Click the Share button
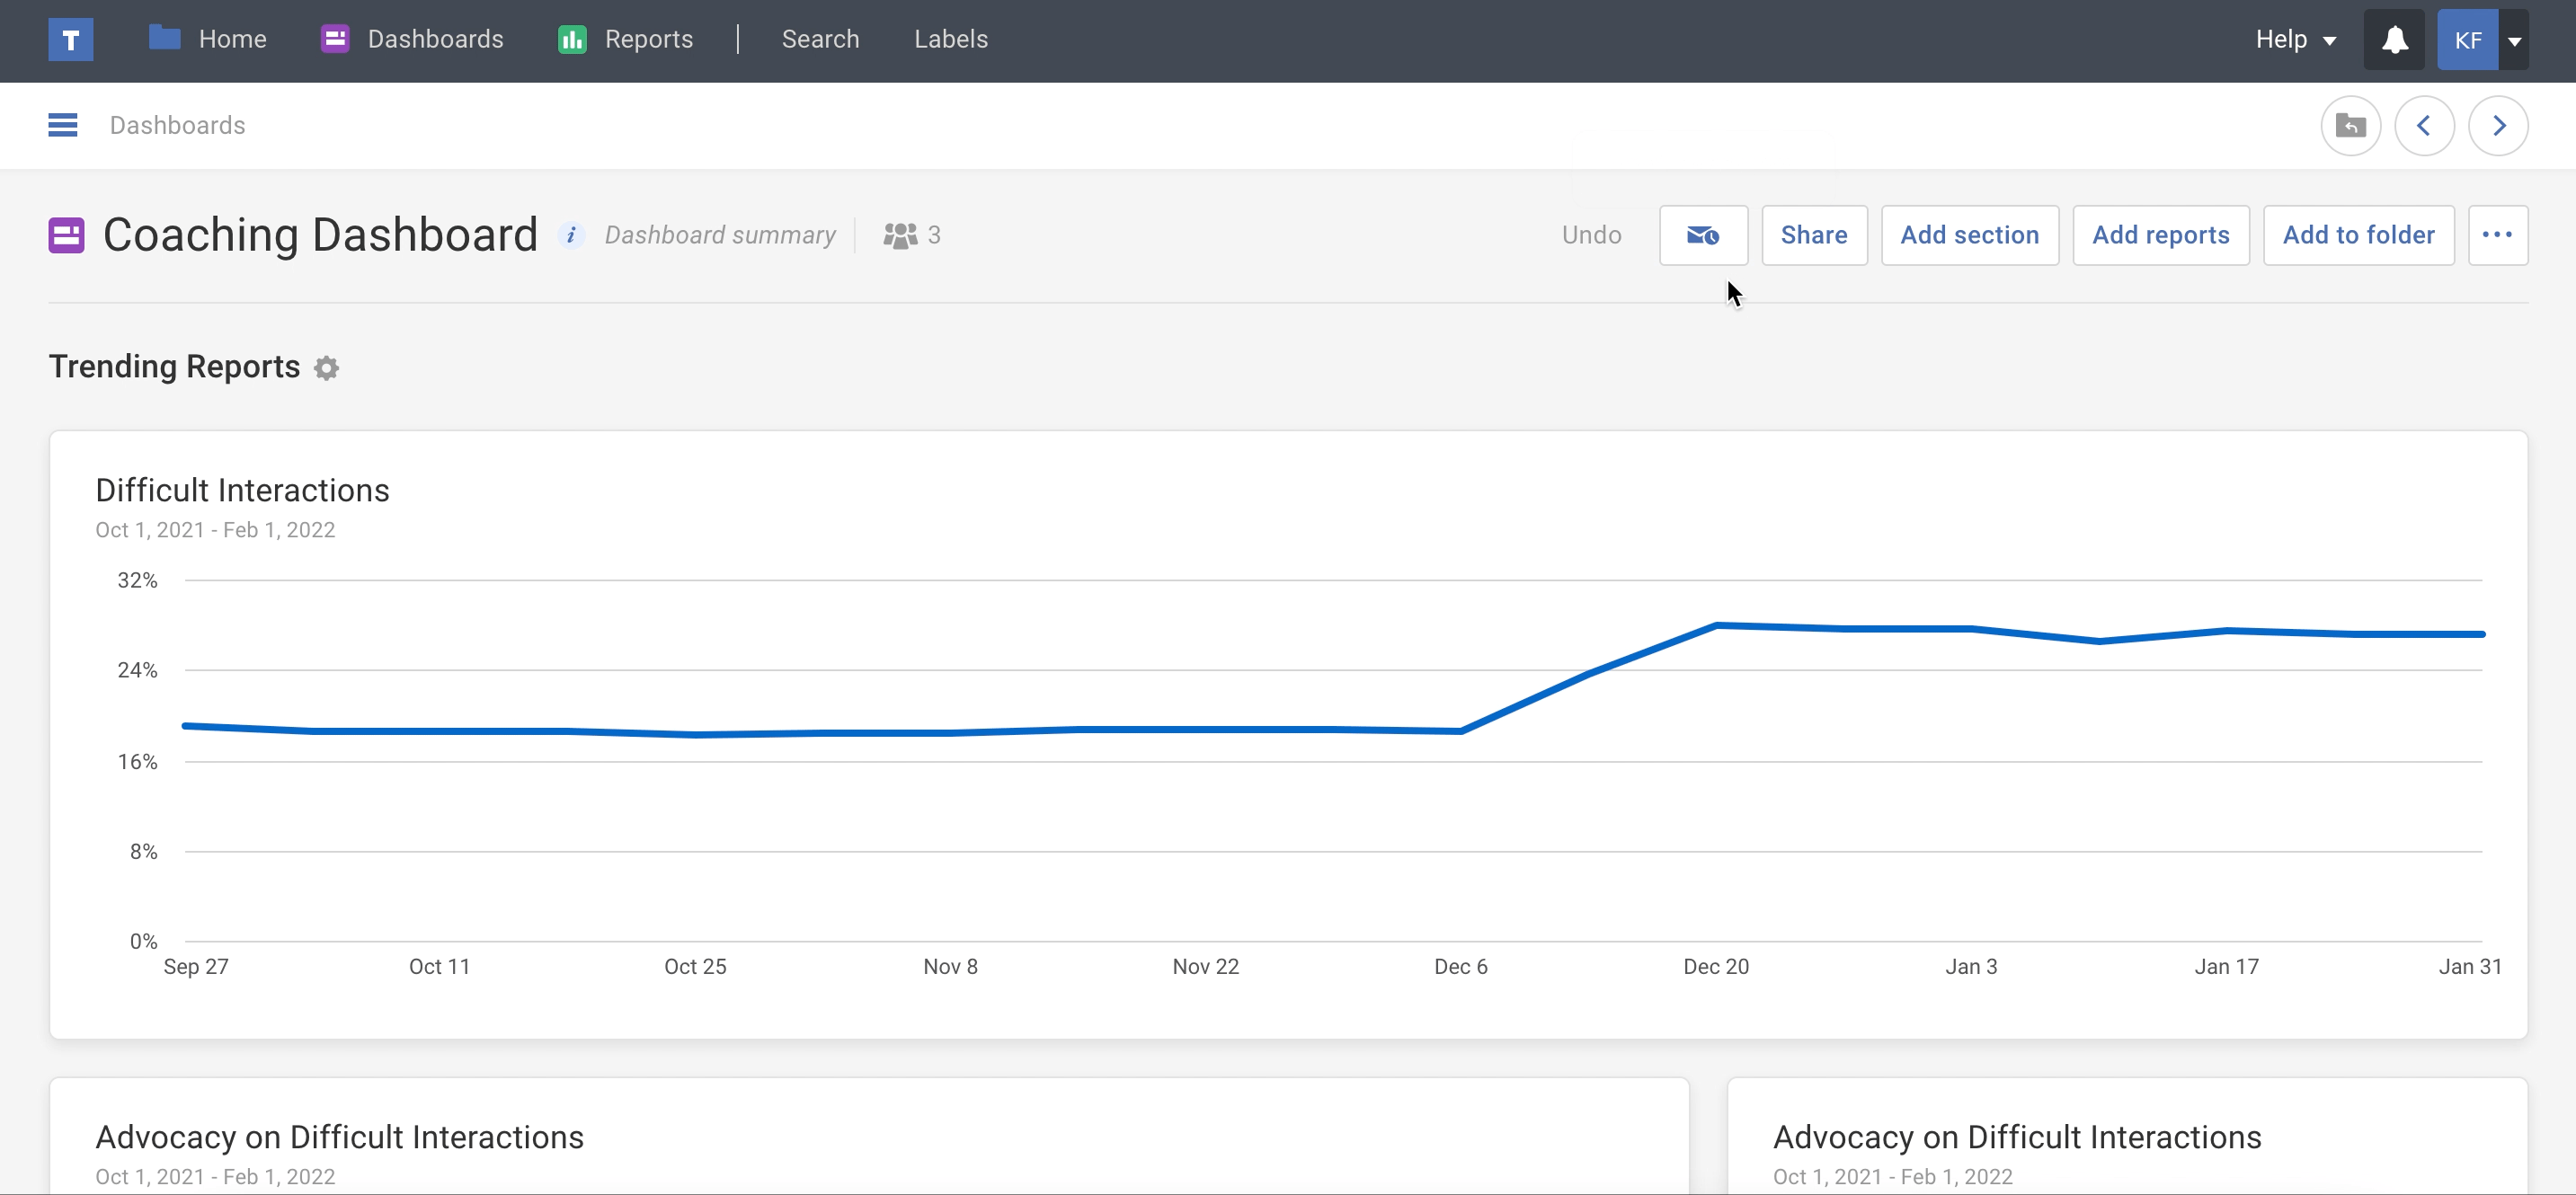This screenshot has width=2576, height=1195. [1813, 235]
